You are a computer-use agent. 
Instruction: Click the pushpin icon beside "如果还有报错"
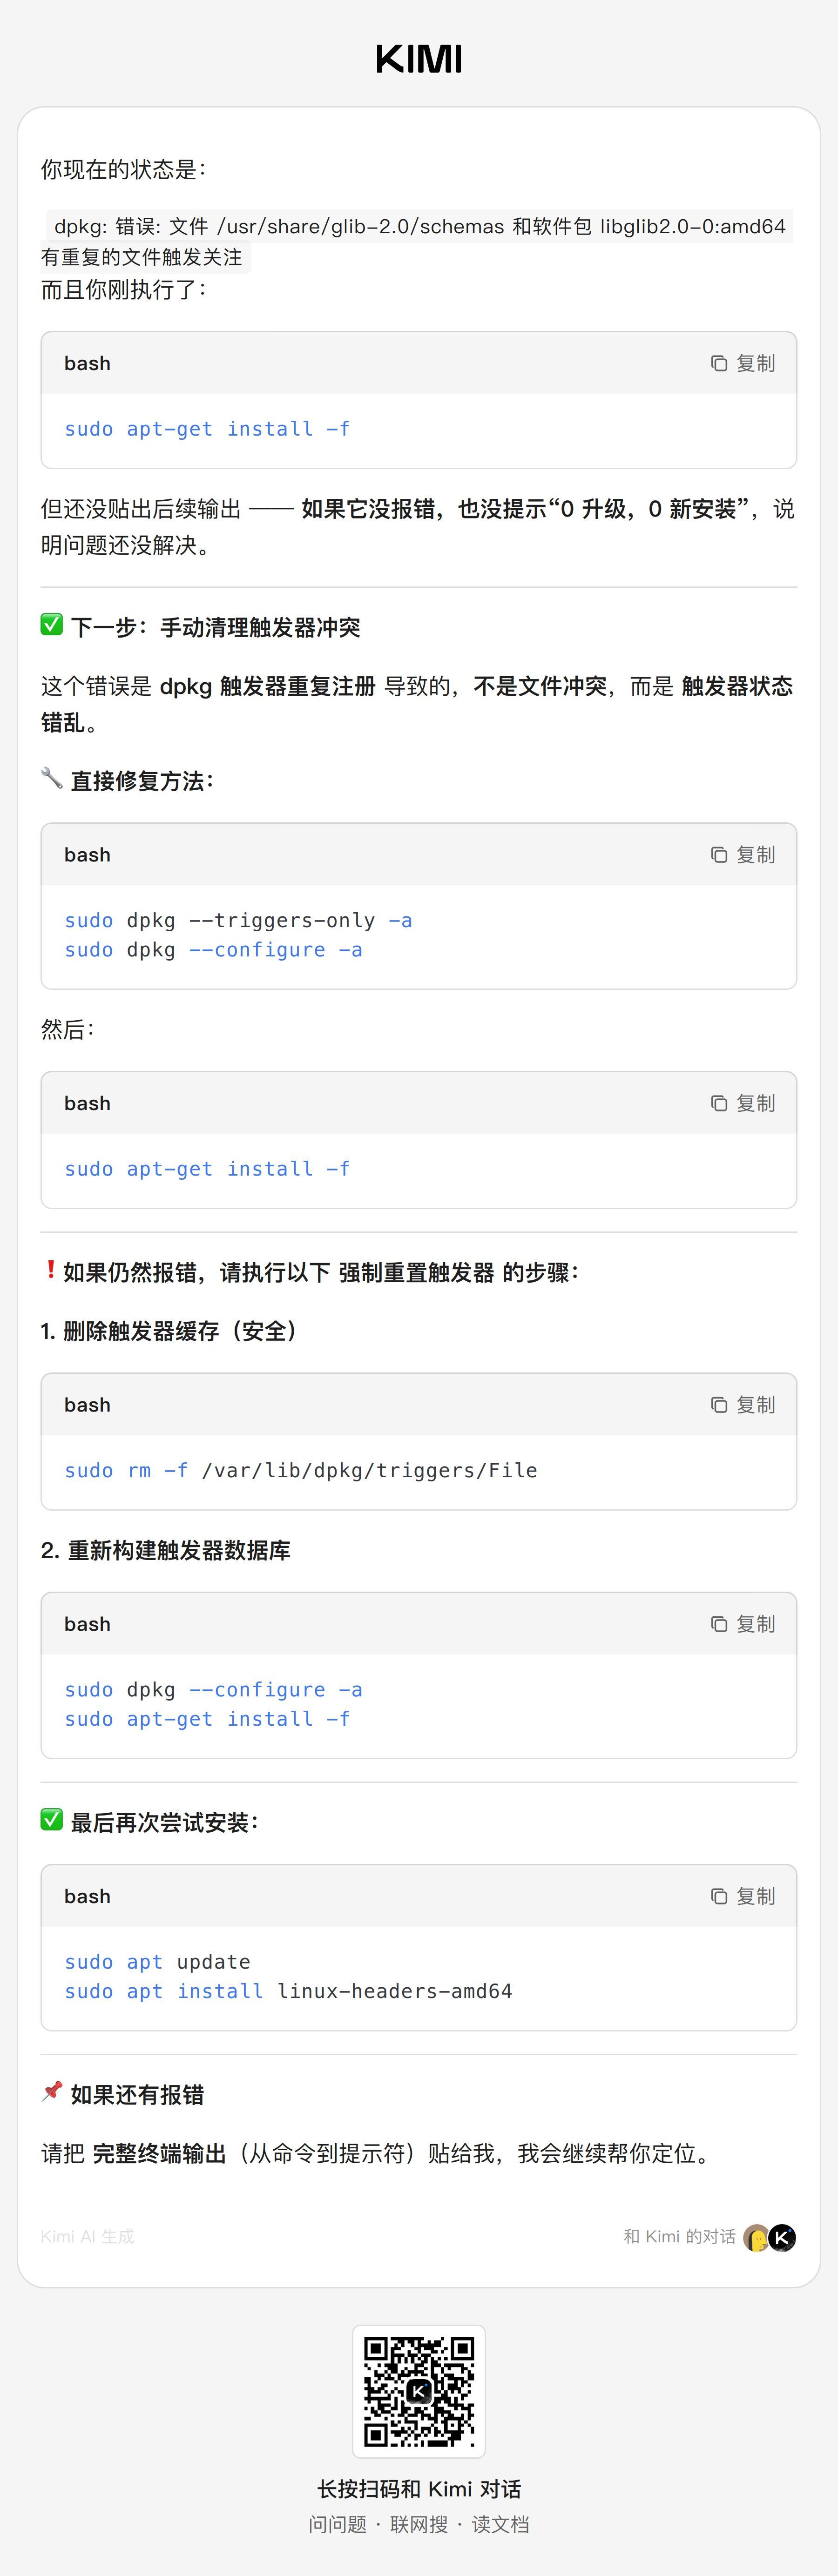tap(52, 2092)
